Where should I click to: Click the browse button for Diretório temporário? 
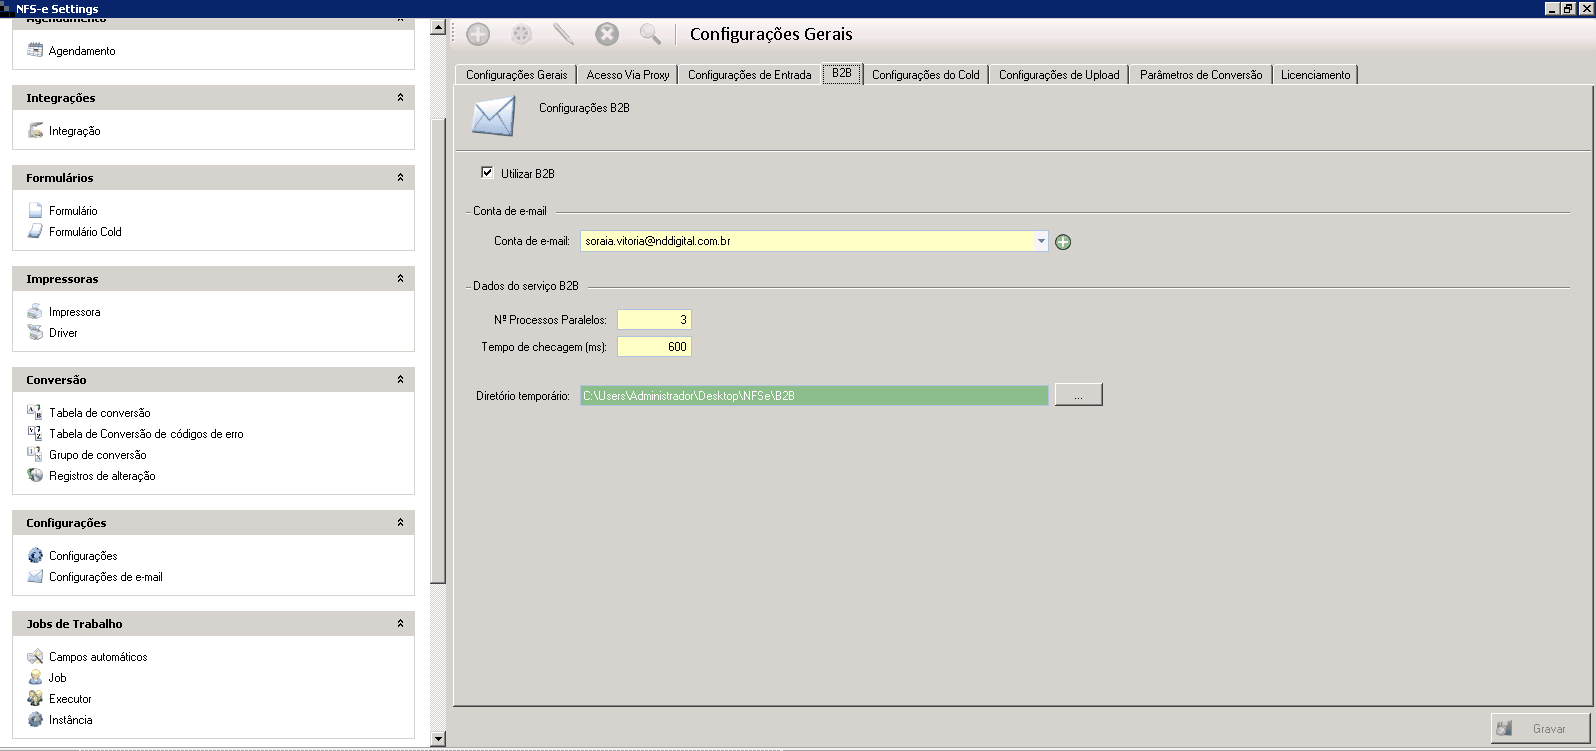(1077, 396)
